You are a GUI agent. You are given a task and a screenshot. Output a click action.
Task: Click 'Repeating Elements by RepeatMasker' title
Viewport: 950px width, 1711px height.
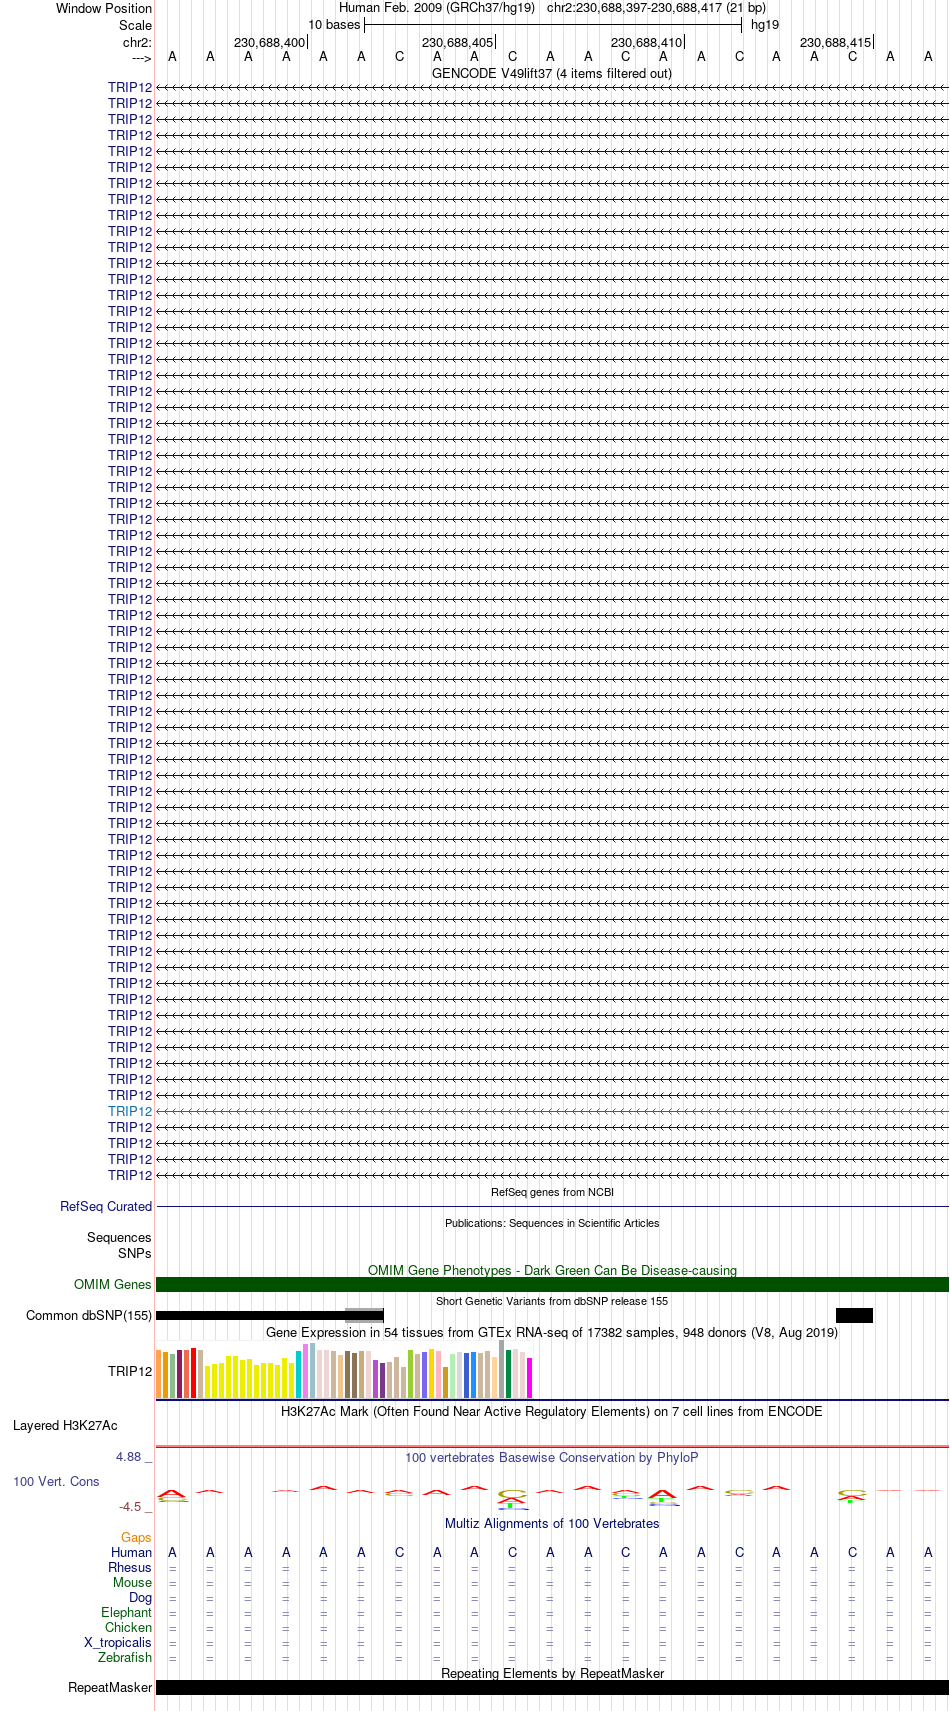point(552,1673)
